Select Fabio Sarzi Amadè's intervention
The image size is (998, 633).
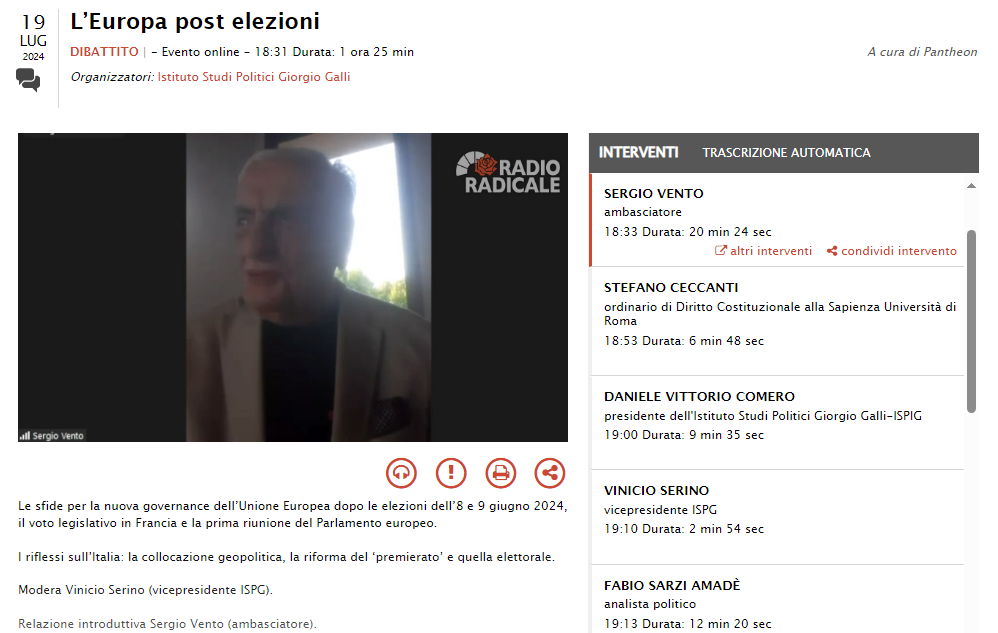coord(777,599)
